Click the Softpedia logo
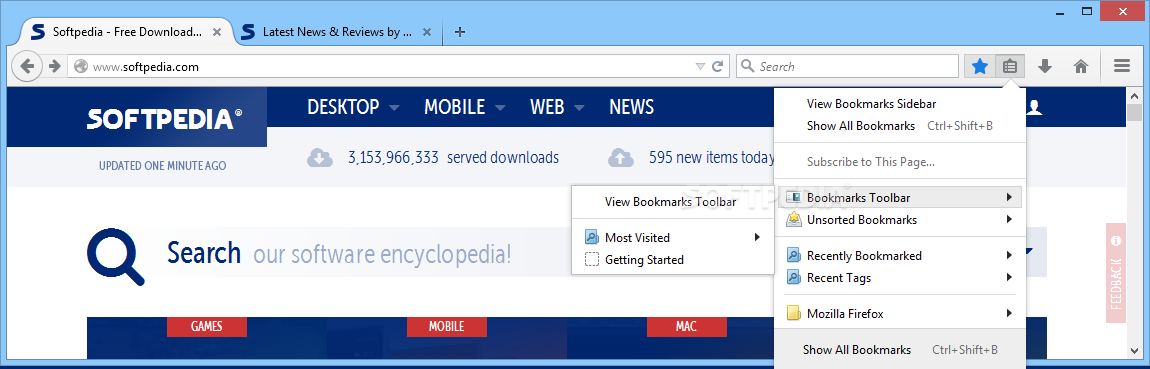The width and height of the screenshot is (1150, 369). pyautogui.click(x=164, y=118)
